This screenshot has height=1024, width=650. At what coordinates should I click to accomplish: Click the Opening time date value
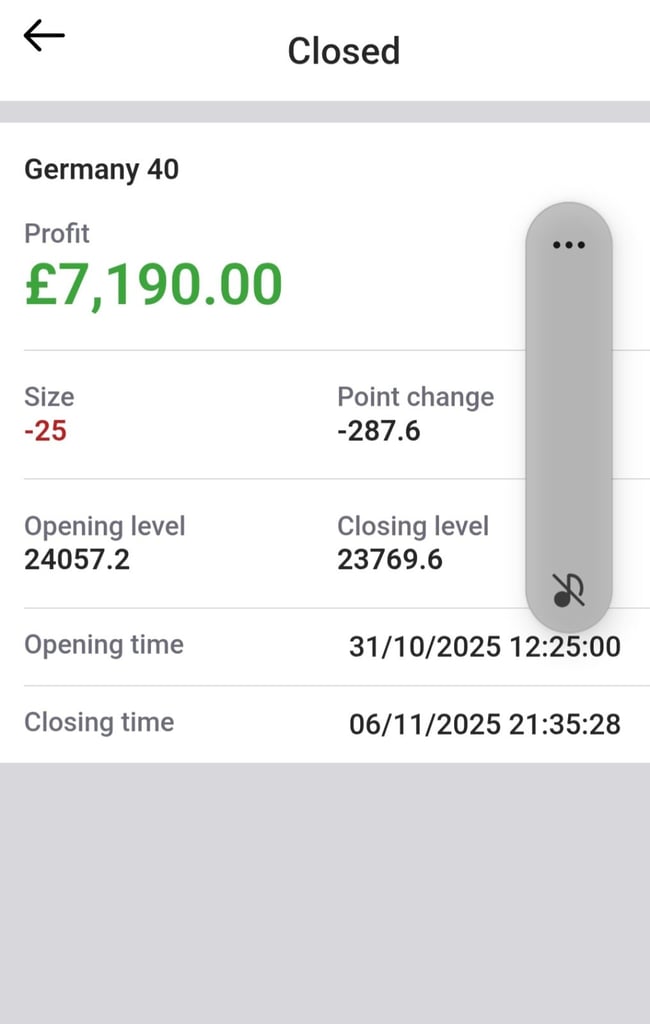click(485, 647)
